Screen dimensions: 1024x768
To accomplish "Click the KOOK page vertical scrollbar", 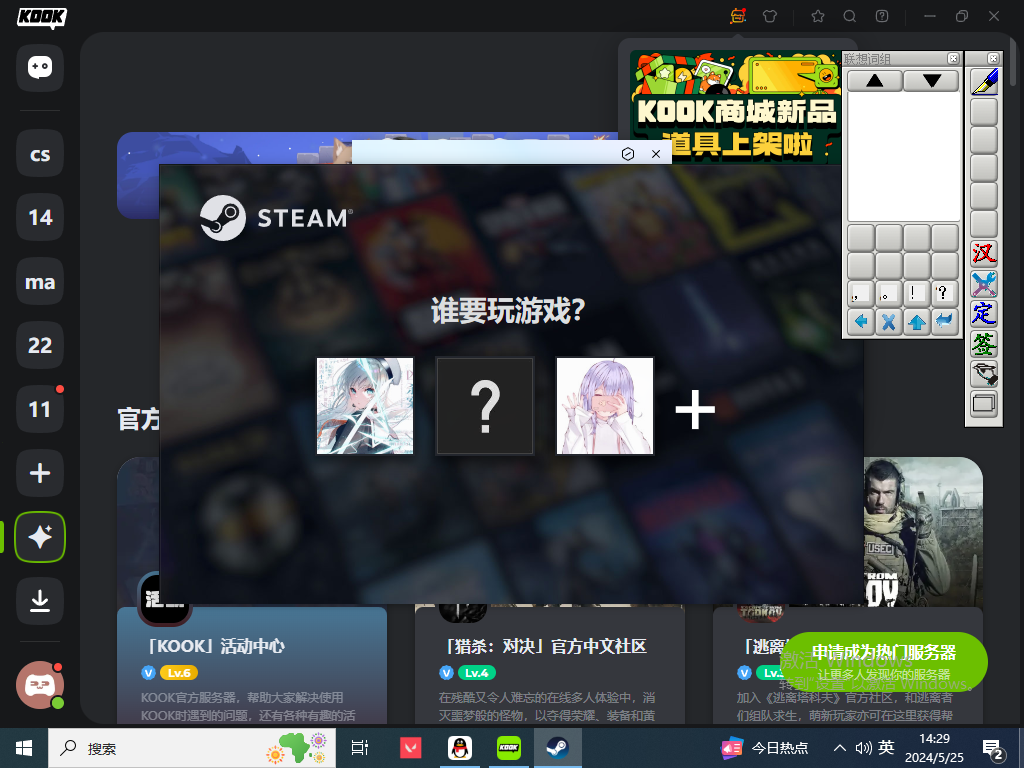I will (1013, 62).
